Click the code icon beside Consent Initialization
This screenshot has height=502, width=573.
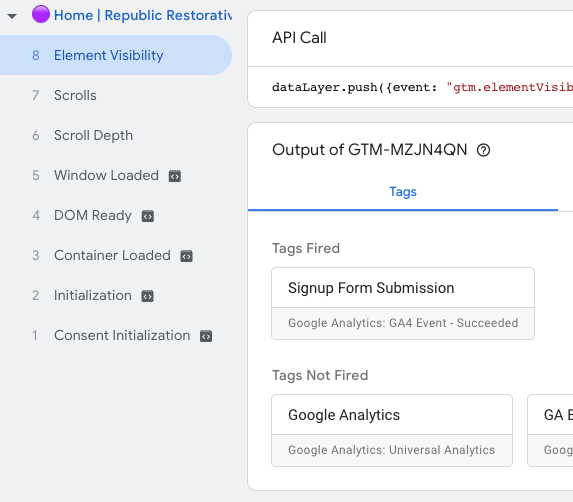click(x=206, y=336)
